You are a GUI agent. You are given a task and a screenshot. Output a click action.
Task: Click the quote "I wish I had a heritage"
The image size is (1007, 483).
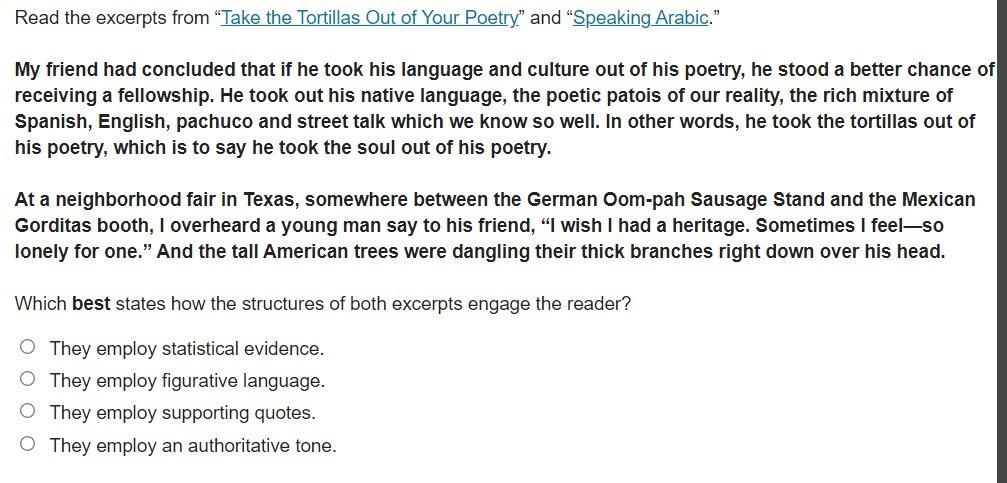(x=647, y=226)
